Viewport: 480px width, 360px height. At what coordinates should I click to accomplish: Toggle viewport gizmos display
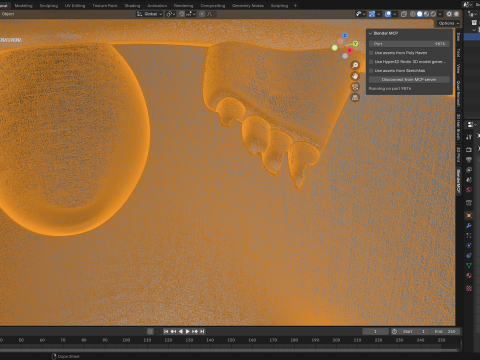click(x=372, y=14)
